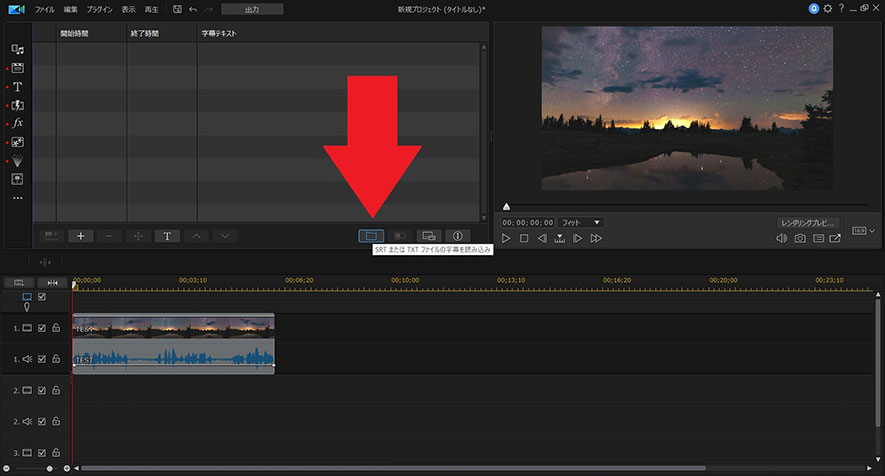Image resolution: width=885 pixels, height=476 pixels.
Task: Click the export subtitle button
Action: [400, 236]
